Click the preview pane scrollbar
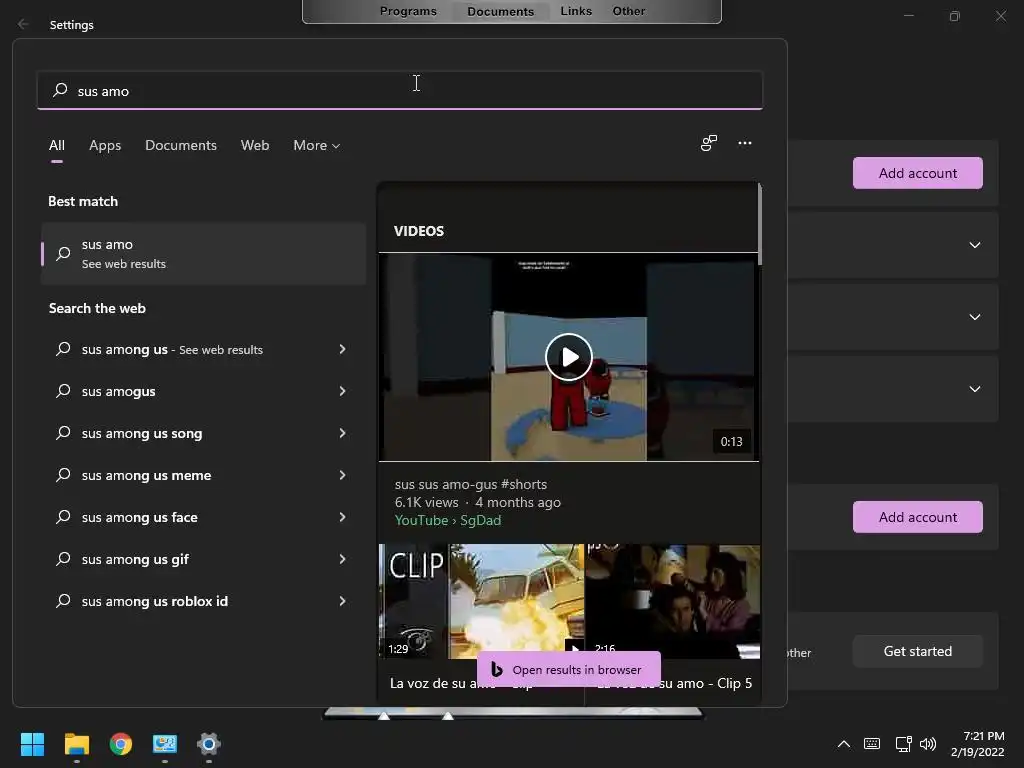The width and height of the screenshot is (1024, 768). pos(760,225)
